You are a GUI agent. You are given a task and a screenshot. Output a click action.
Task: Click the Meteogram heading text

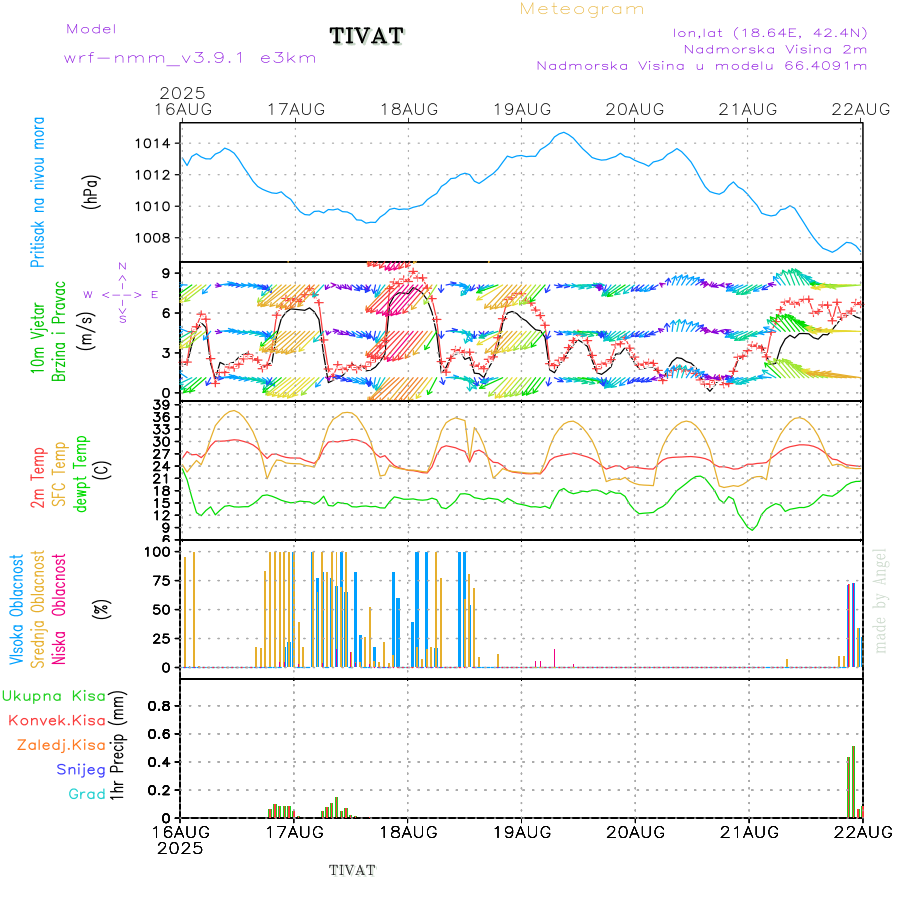coord(582,9)
